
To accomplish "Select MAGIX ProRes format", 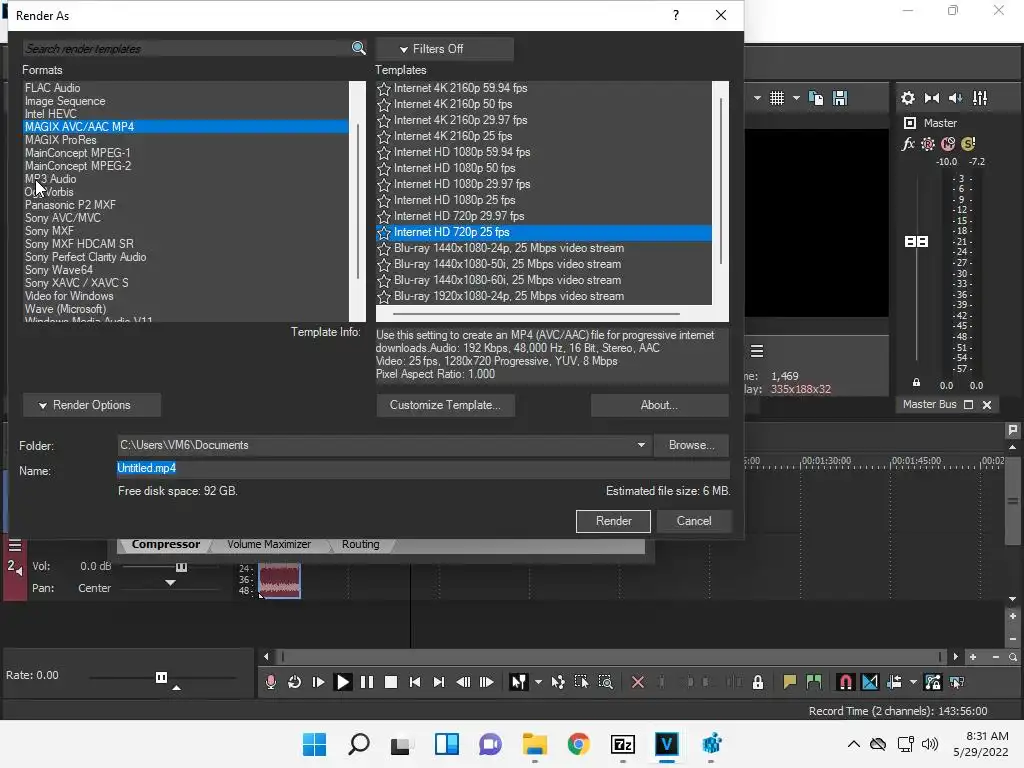I will click(x=185, y=140).
